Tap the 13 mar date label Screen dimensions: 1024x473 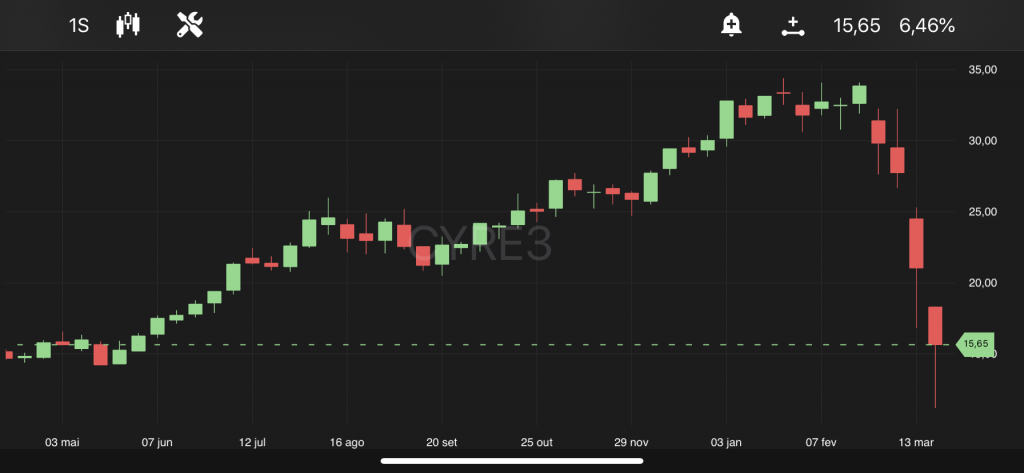(916, 442)
